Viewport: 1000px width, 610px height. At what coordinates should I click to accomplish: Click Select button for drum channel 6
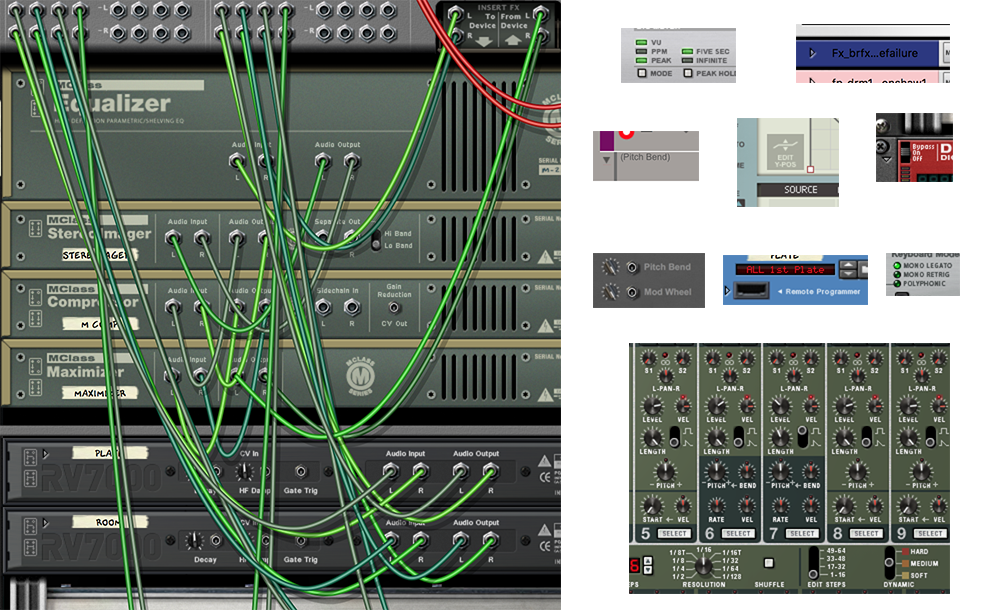(x=738, y=533)
